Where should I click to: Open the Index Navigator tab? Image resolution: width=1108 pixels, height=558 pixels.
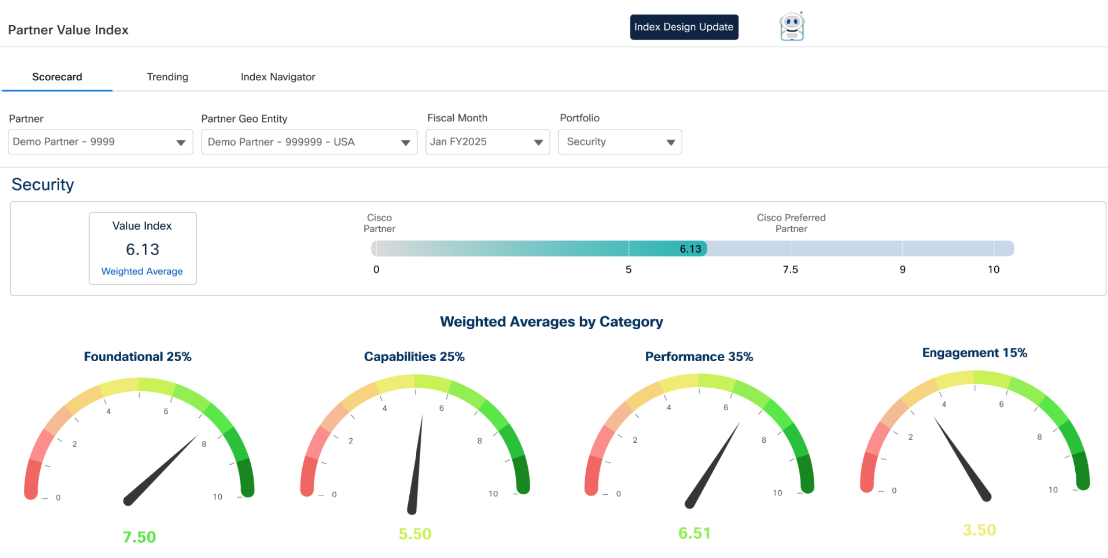coord(278,77)
